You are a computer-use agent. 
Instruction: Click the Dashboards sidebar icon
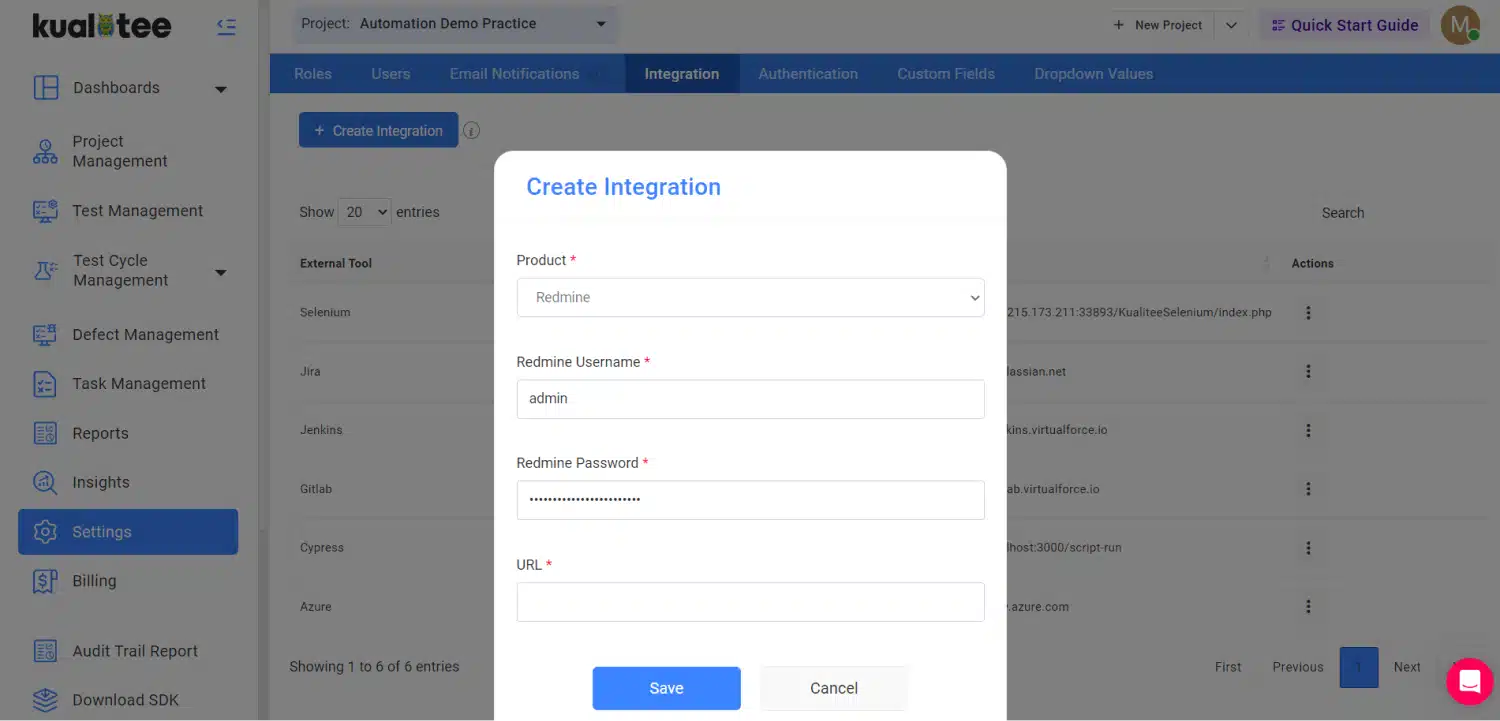coord(46,88)
